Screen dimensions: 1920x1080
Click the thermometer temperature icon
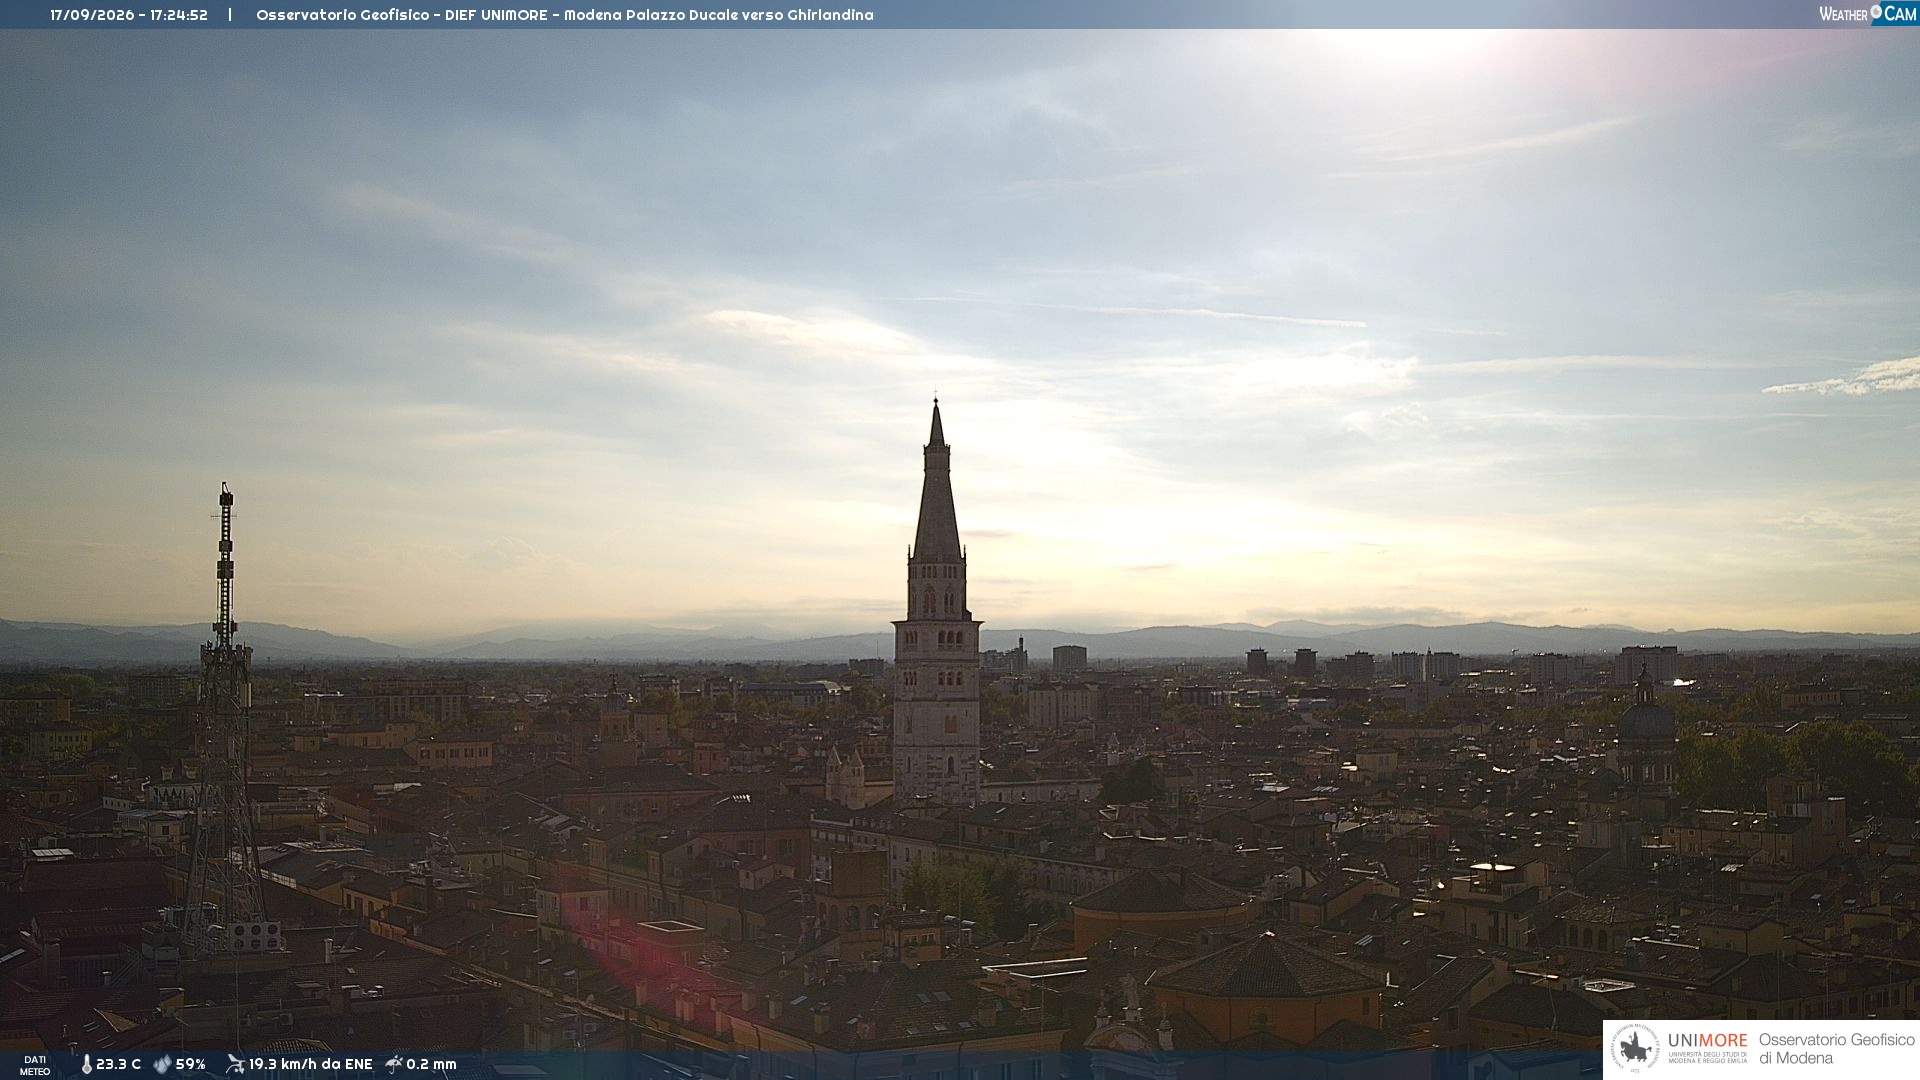(86, 1064)
